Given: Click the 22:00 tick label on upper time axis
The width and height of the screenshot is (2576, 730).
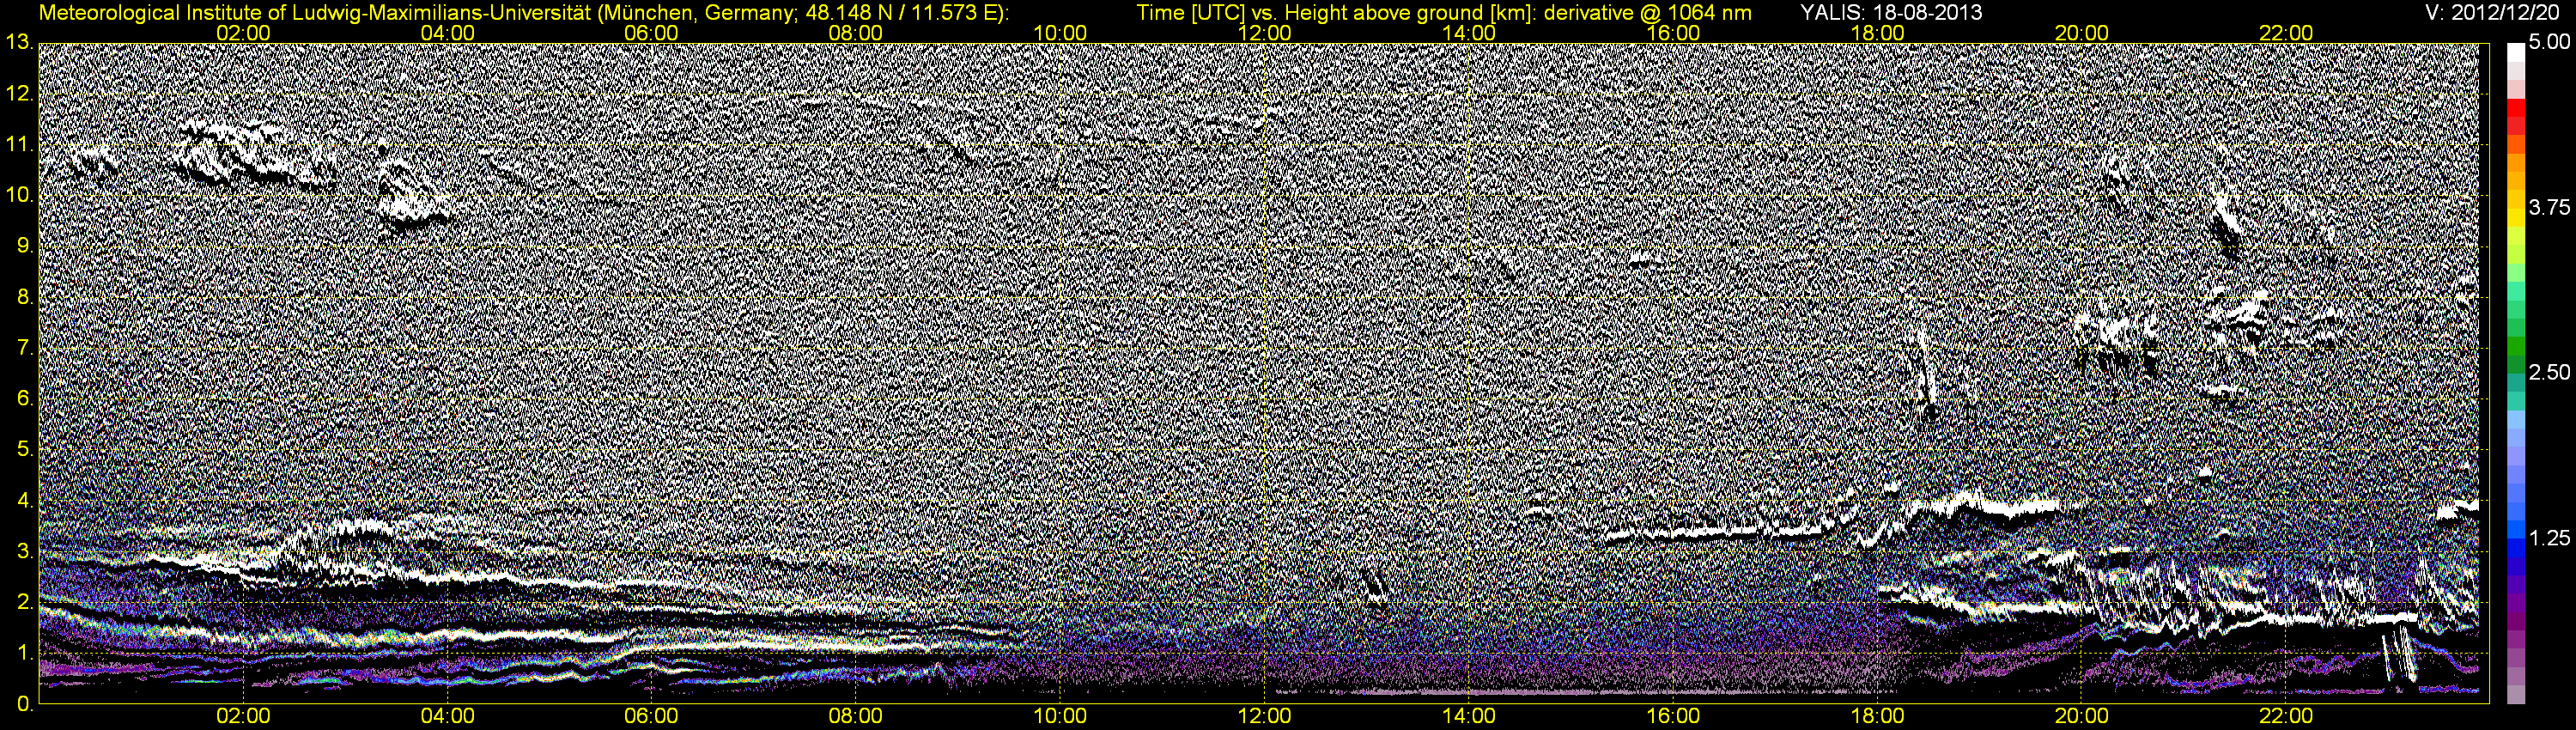Looking at the screenshot, I should pyautogui.click(x=2286, y=33).
